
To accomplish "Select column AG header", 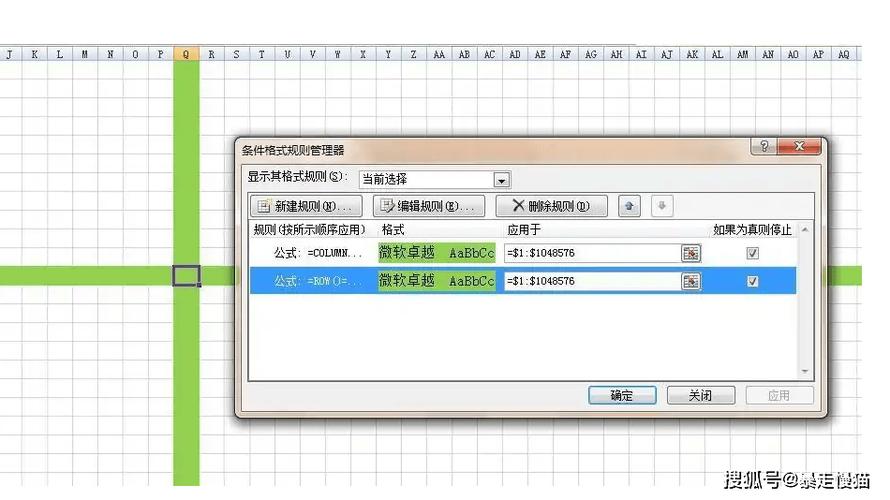I will coord(591,54).
